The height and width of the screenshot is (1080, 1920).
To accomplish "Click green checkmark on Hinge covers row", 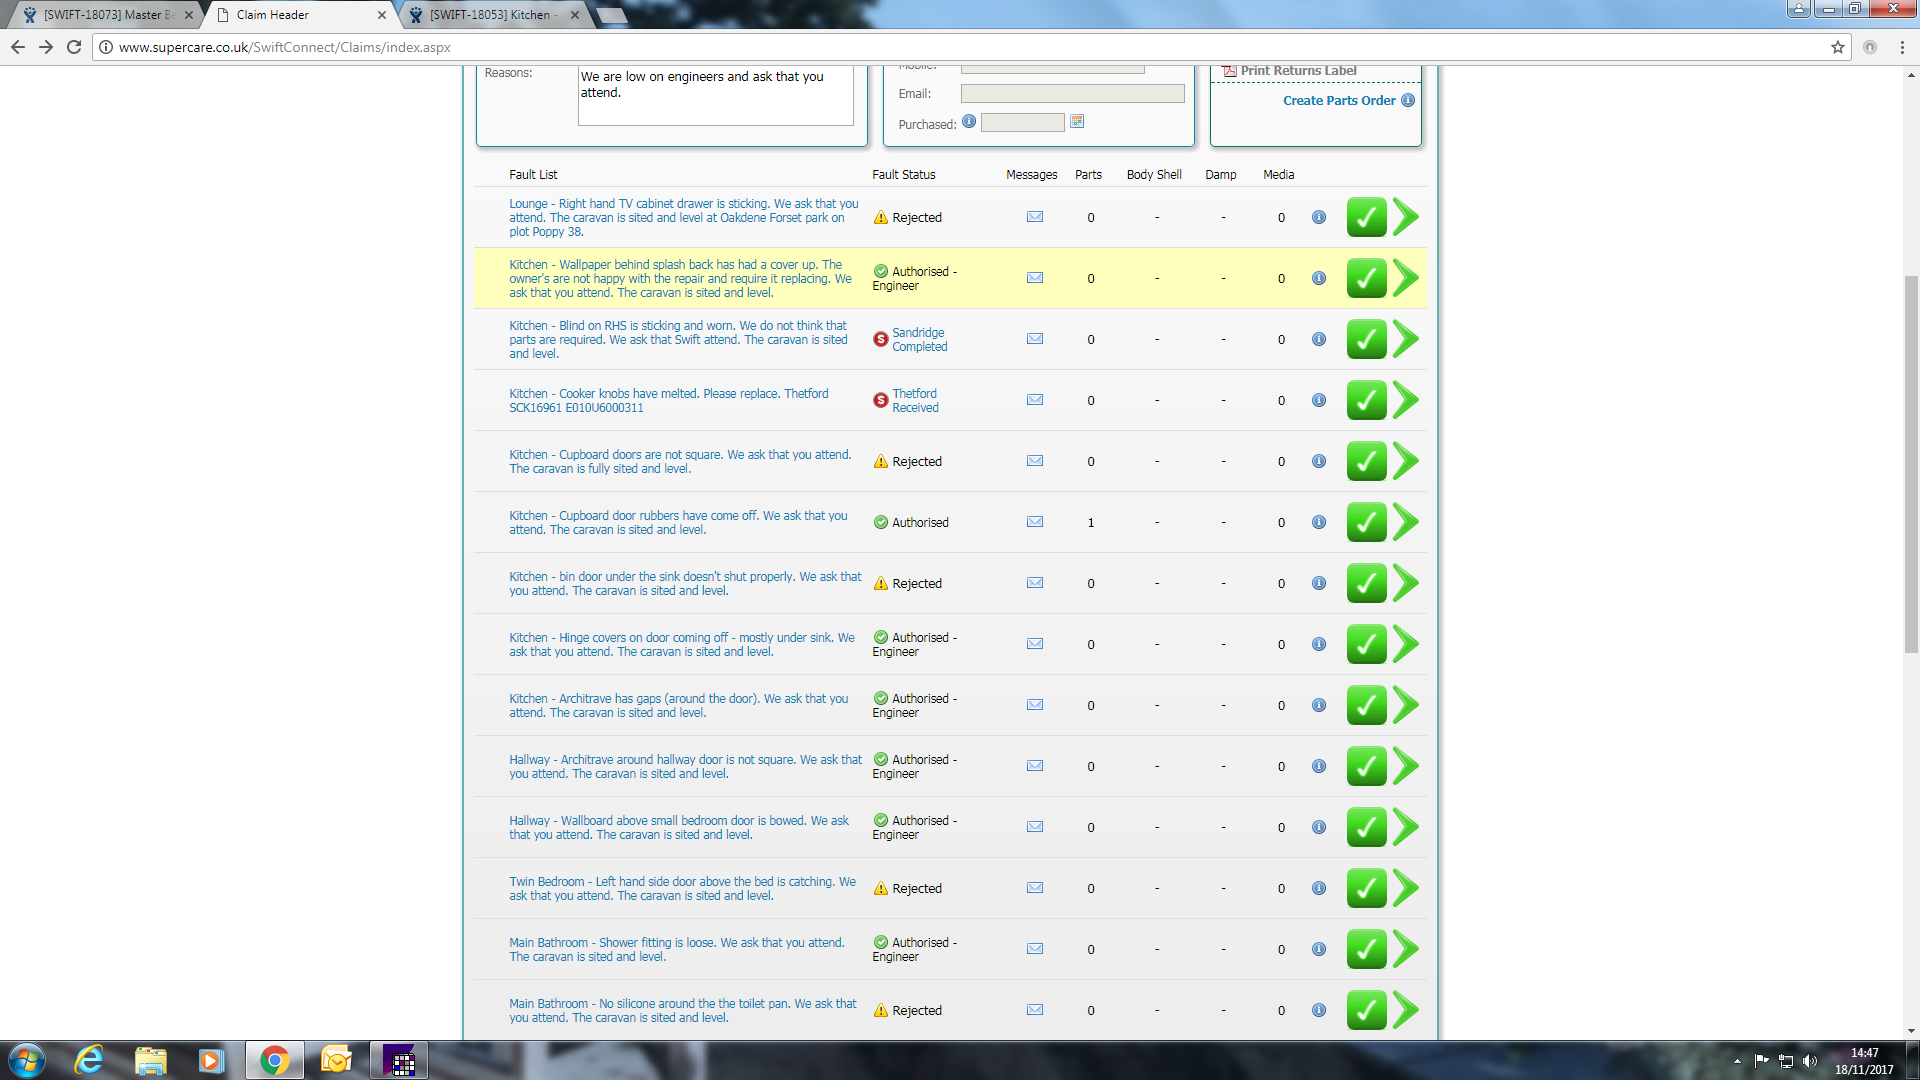I will tap(1366, 644).
